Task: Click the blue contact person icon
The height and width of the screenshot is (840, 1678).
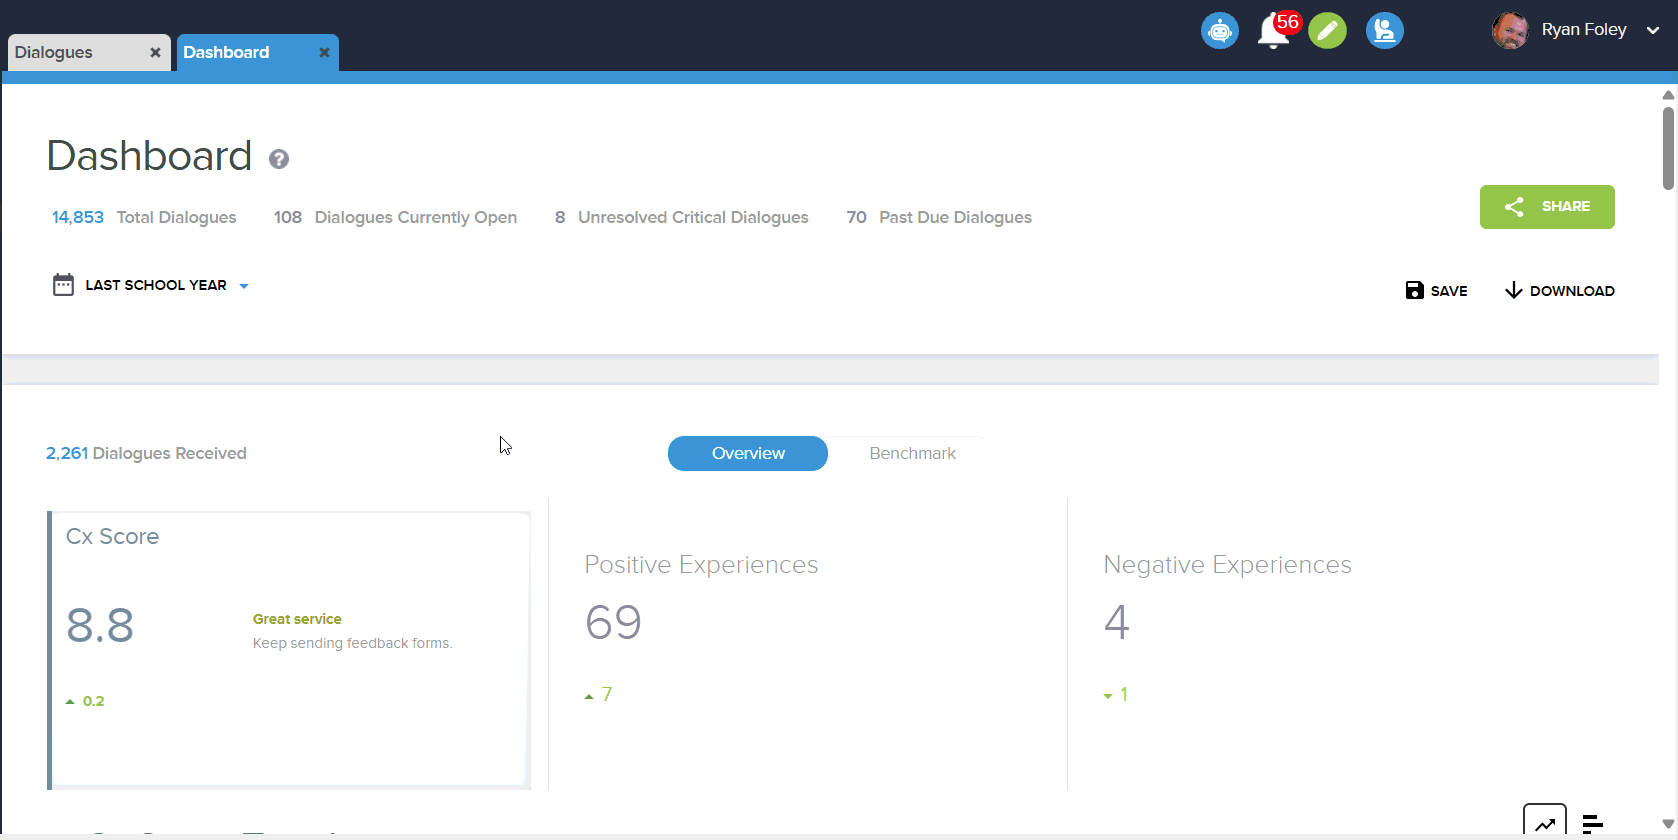Action: point(1384,31)
